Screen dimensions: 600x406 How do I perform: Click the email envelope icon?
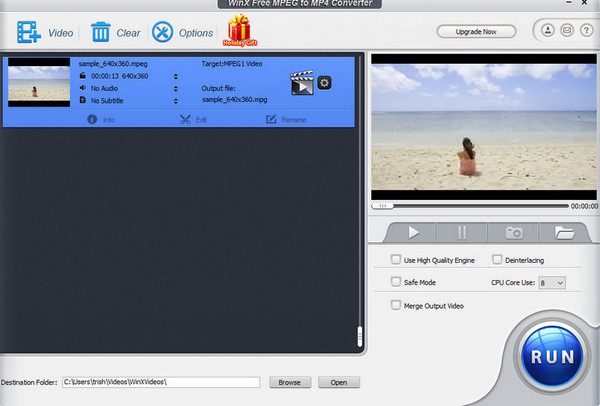[567, 30]
